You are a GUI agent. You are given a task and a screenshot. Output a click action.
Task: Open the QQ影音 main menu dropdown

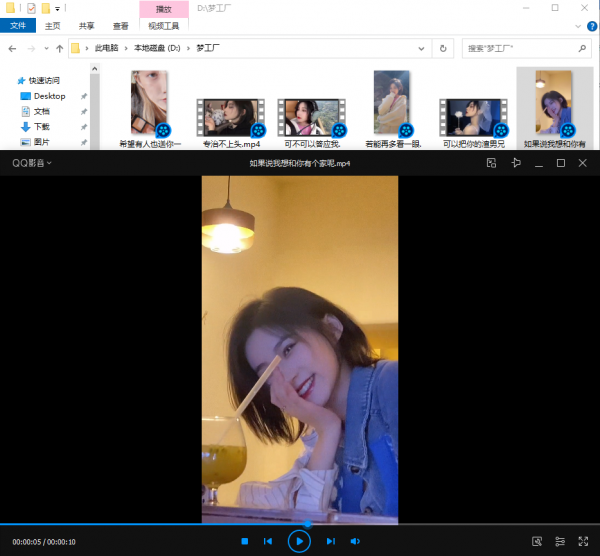pos(32,162)
